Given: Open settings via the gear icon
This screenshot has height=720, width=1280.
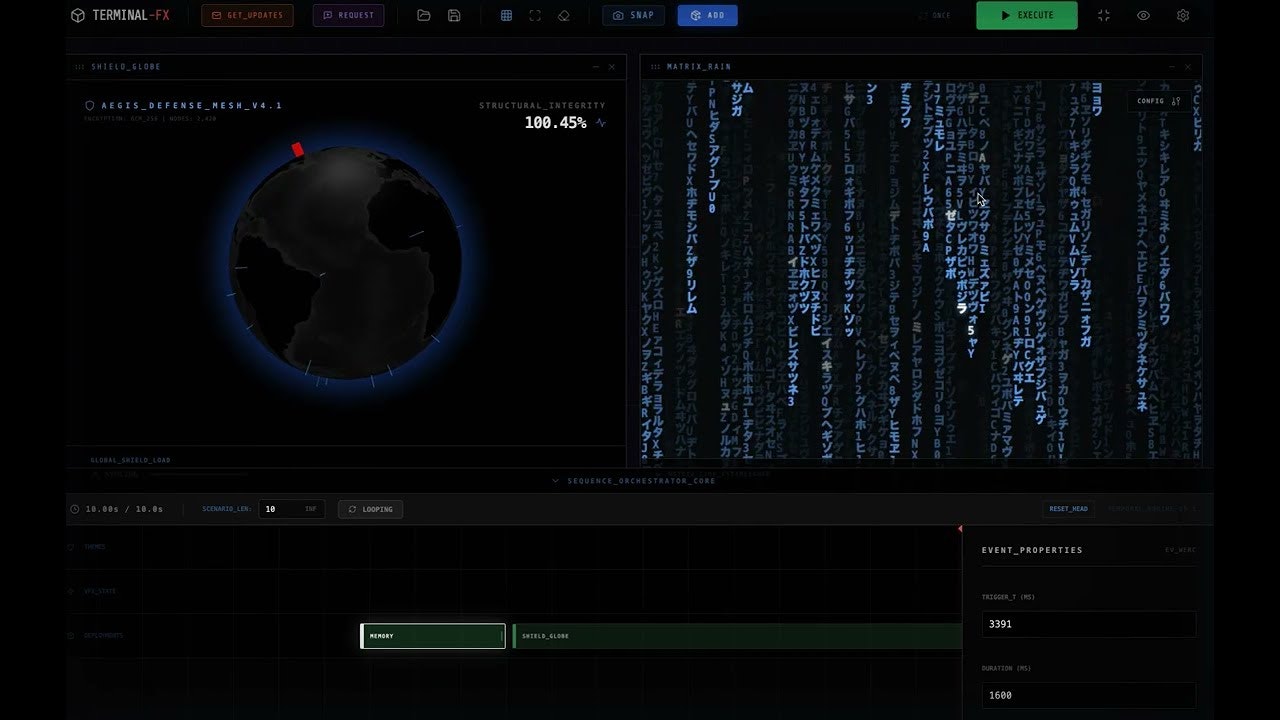Looking at the screenshot, I should tap(1182, 15).
